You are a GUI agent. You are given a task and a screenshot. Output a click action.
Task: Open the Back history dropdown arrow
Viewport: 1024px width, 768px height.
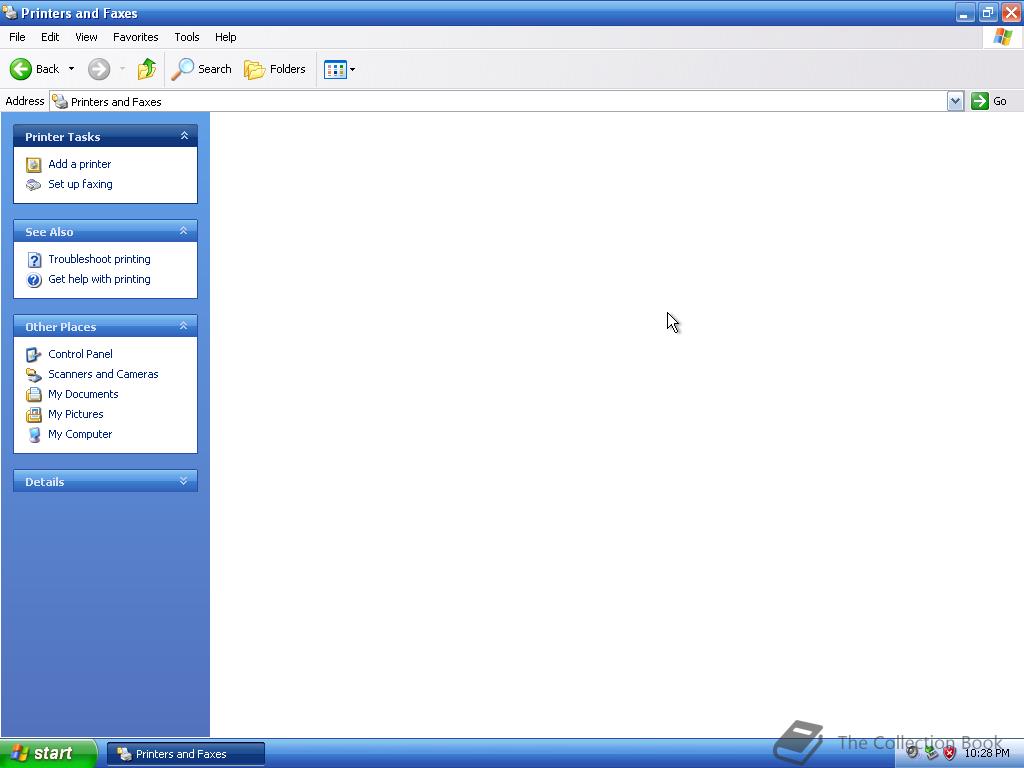[71, 69]
